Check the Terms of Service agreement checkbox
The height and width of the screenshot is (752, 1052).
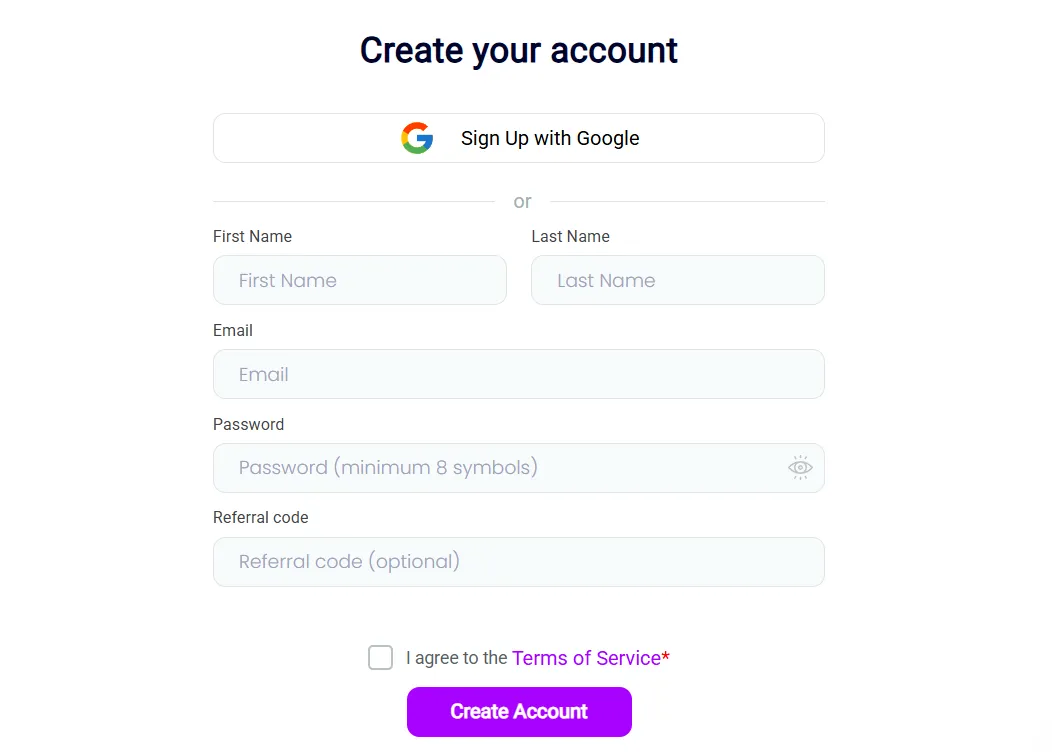pos(381,658)
